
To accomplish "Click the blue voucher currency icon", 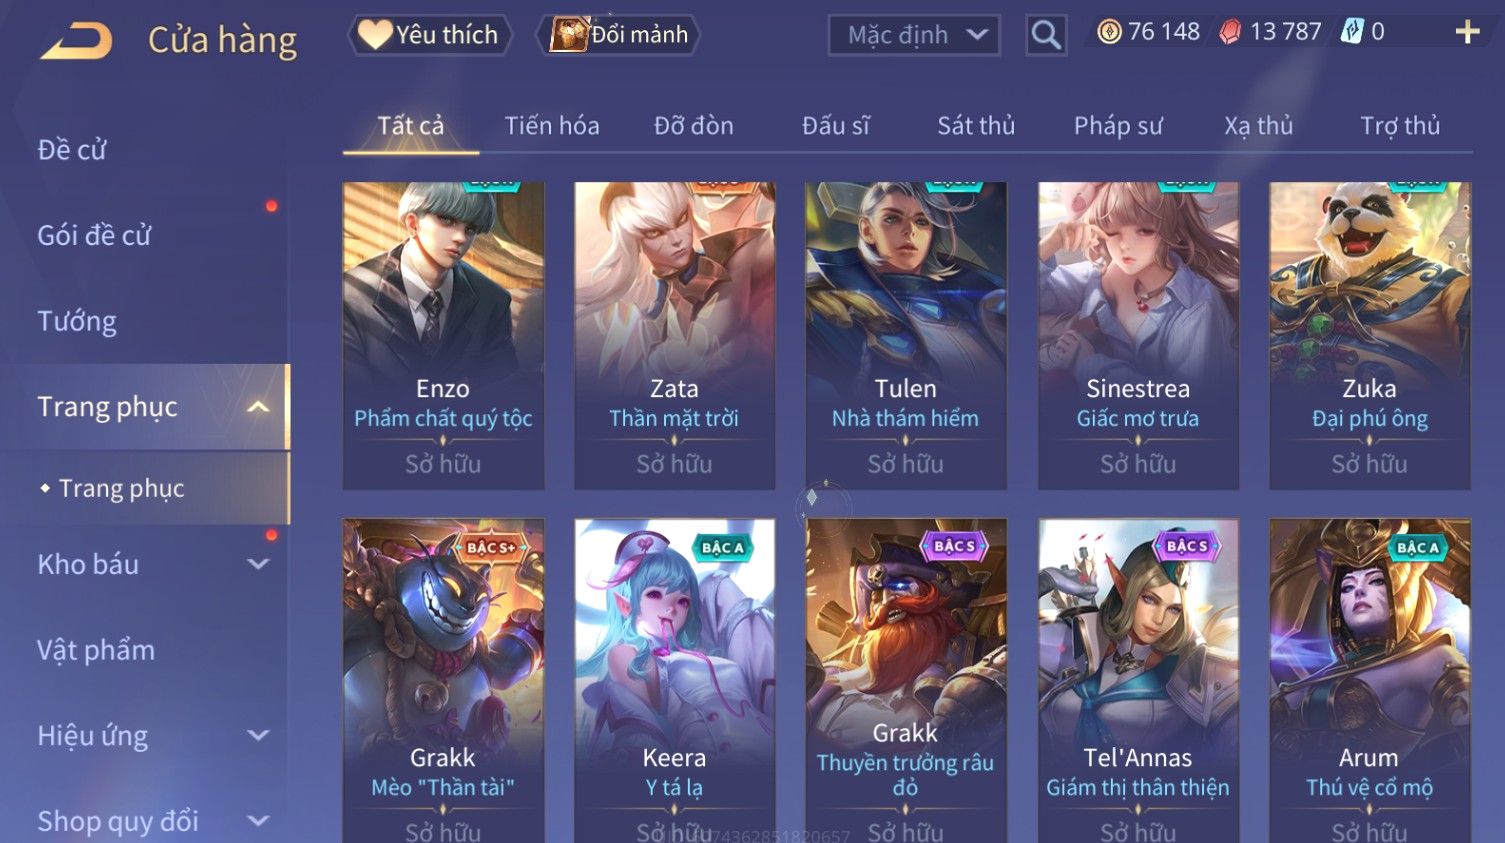I will point(1352,32).
